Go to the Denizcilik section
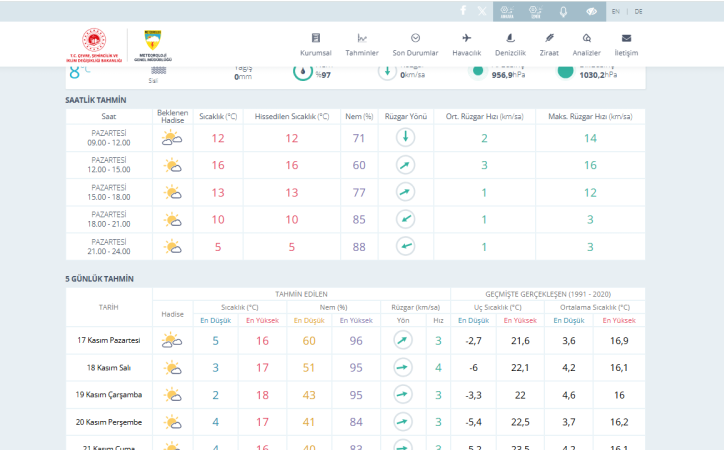Screen dimensions: 724x450 point(510,44)
